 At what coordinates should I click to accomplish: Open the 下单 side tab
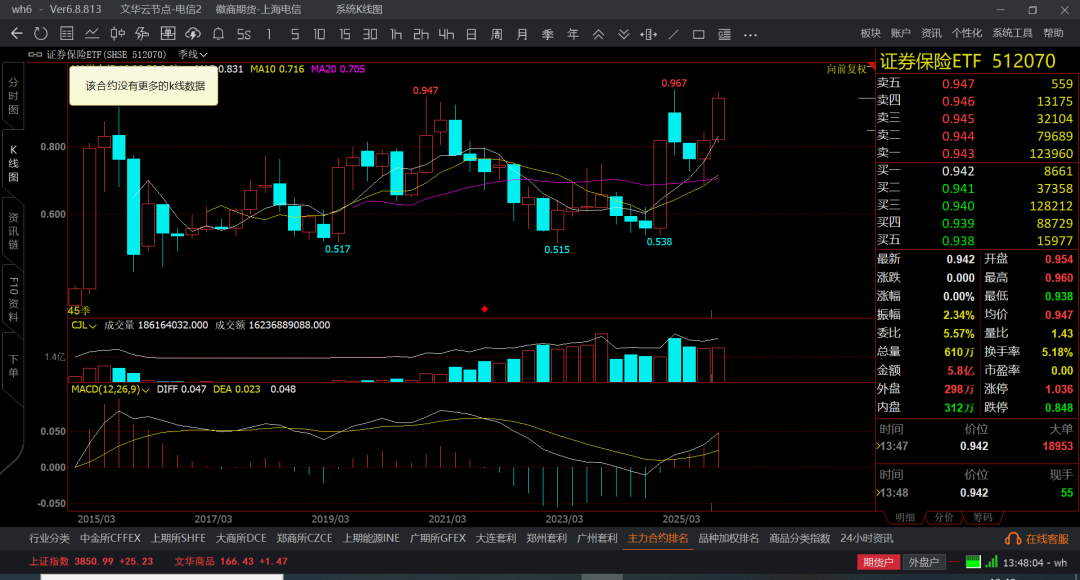(x=13, y=366)
